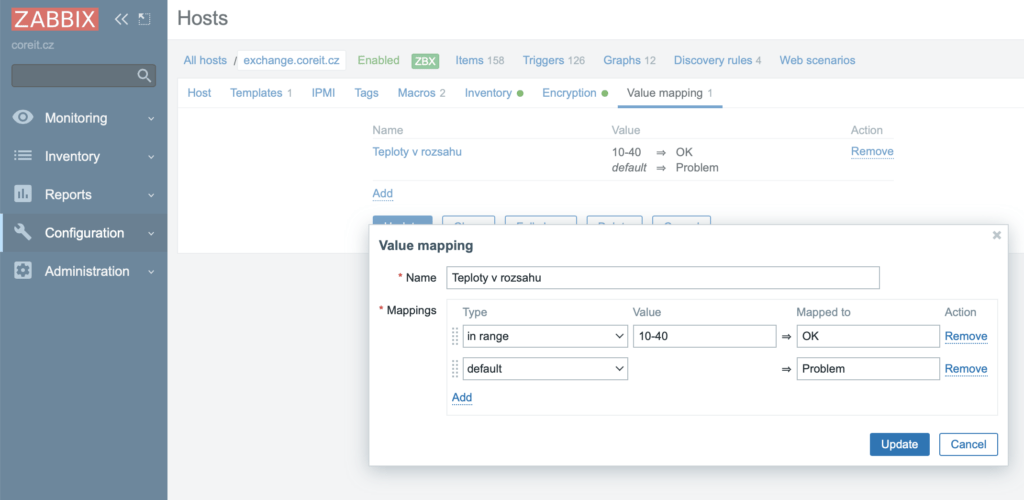Viewport: 1024px width, 500px height.
Task: Click the Name field 'Teploty v rozsahu'
Action: click(663, 277)
